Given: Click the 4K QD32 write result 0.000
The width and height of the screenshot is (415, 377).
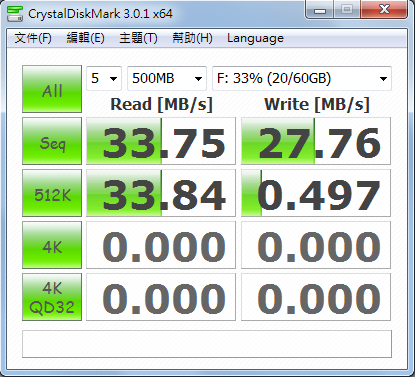Looking at the screenshot, I should (x=316, y=297).
